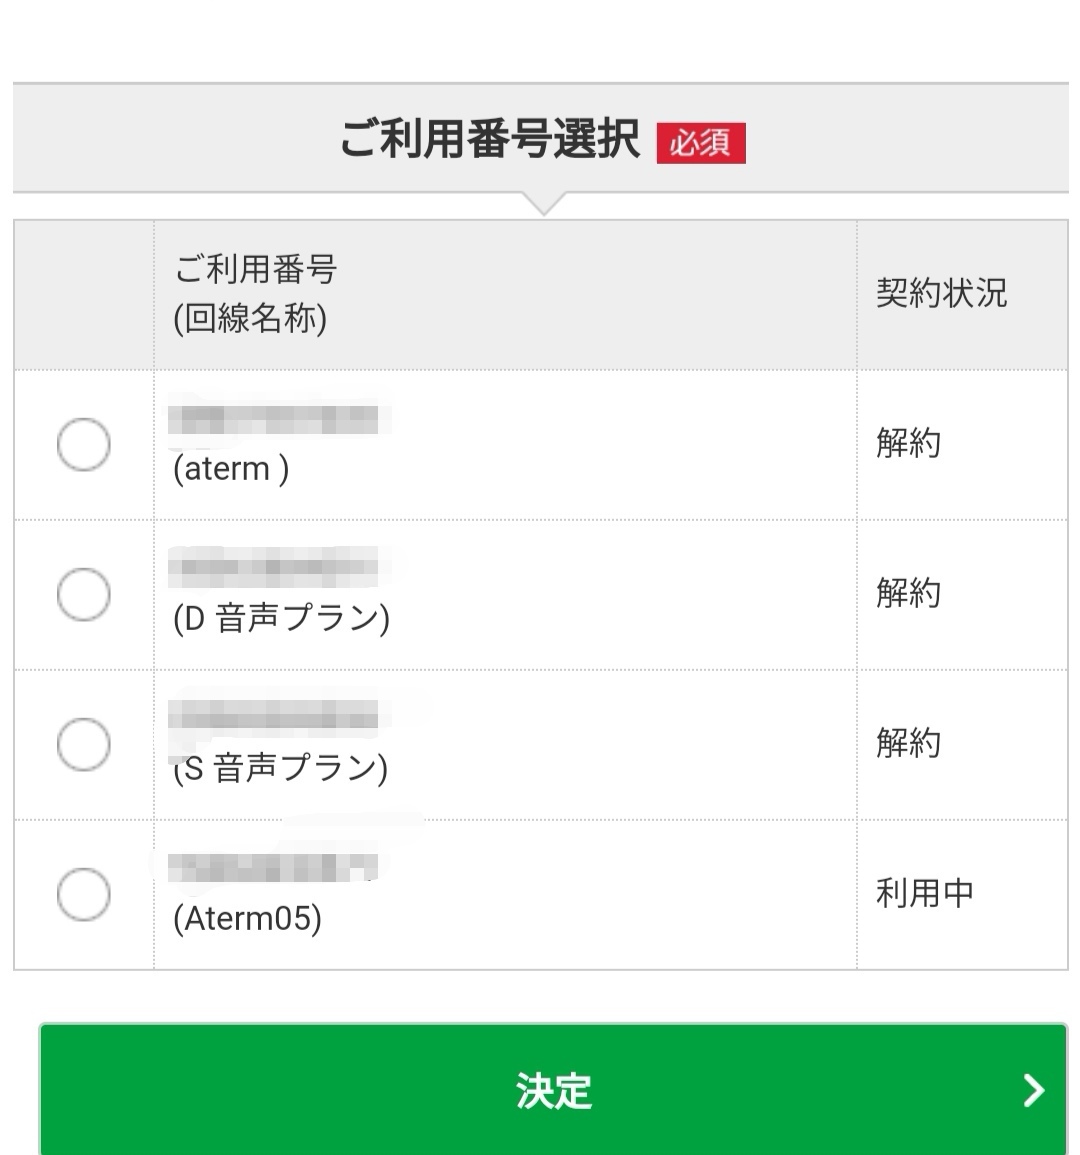The image size is (1080, 1155).
Task: Click the blurred number above (aterm )
Action: coord(272,419)
